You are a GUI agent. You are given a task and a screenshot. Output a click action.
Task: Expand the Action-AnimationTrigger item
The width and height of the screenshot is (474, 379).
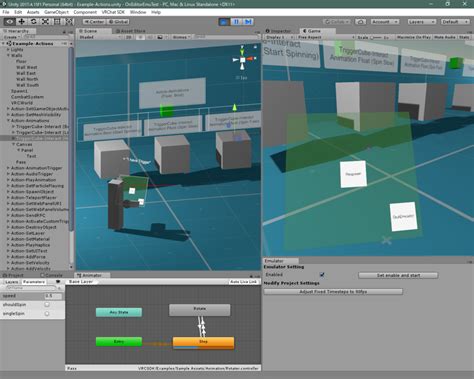pos(8,168)
